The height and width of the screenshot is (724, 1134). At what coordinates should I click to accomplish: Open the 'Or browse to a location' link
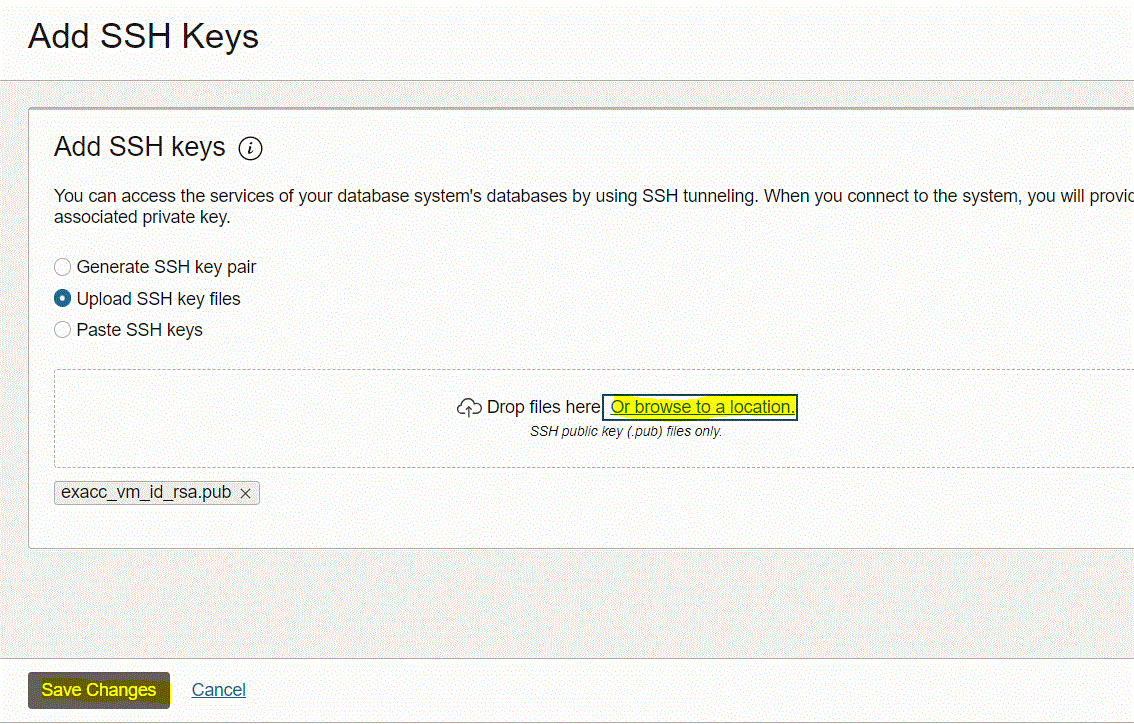pos(702,407)
